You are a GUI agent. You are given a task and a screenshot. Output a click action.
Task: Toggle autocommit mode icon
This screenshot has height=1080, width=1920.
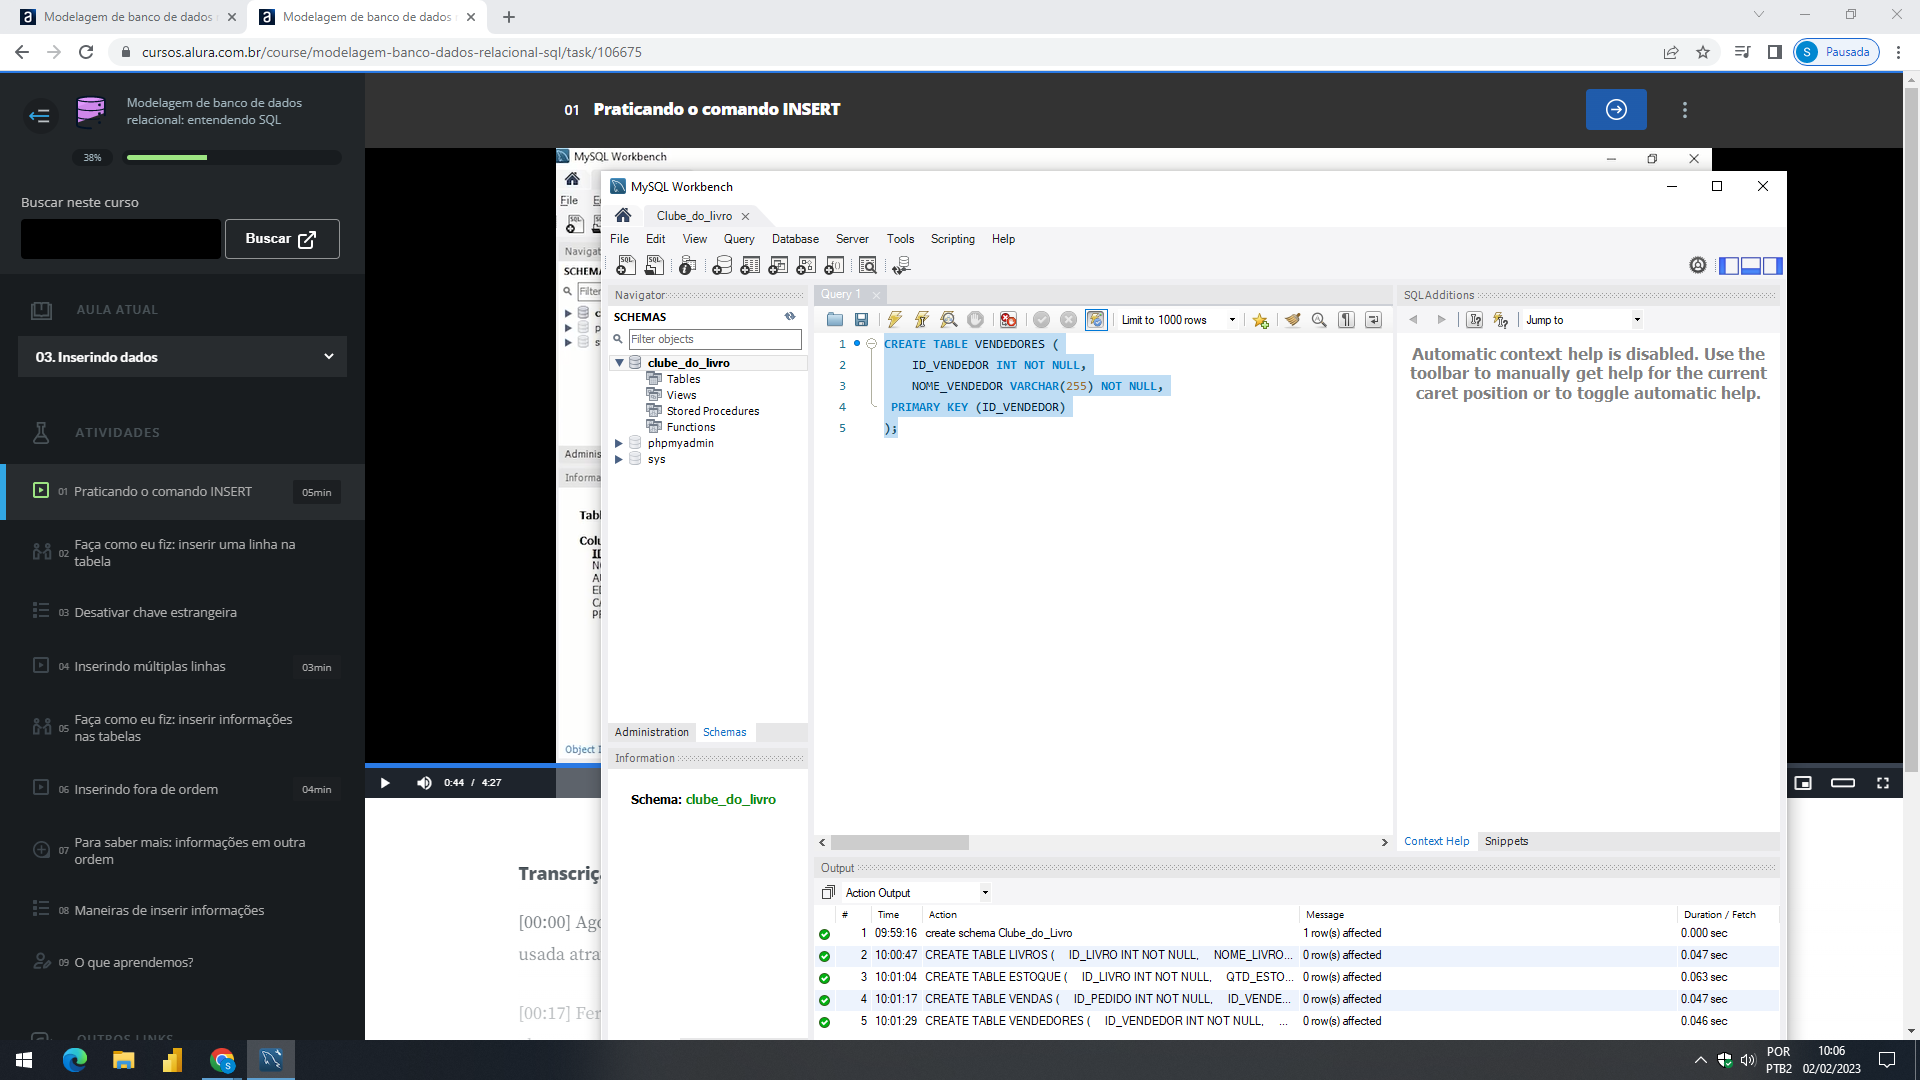click(1096, 320)
